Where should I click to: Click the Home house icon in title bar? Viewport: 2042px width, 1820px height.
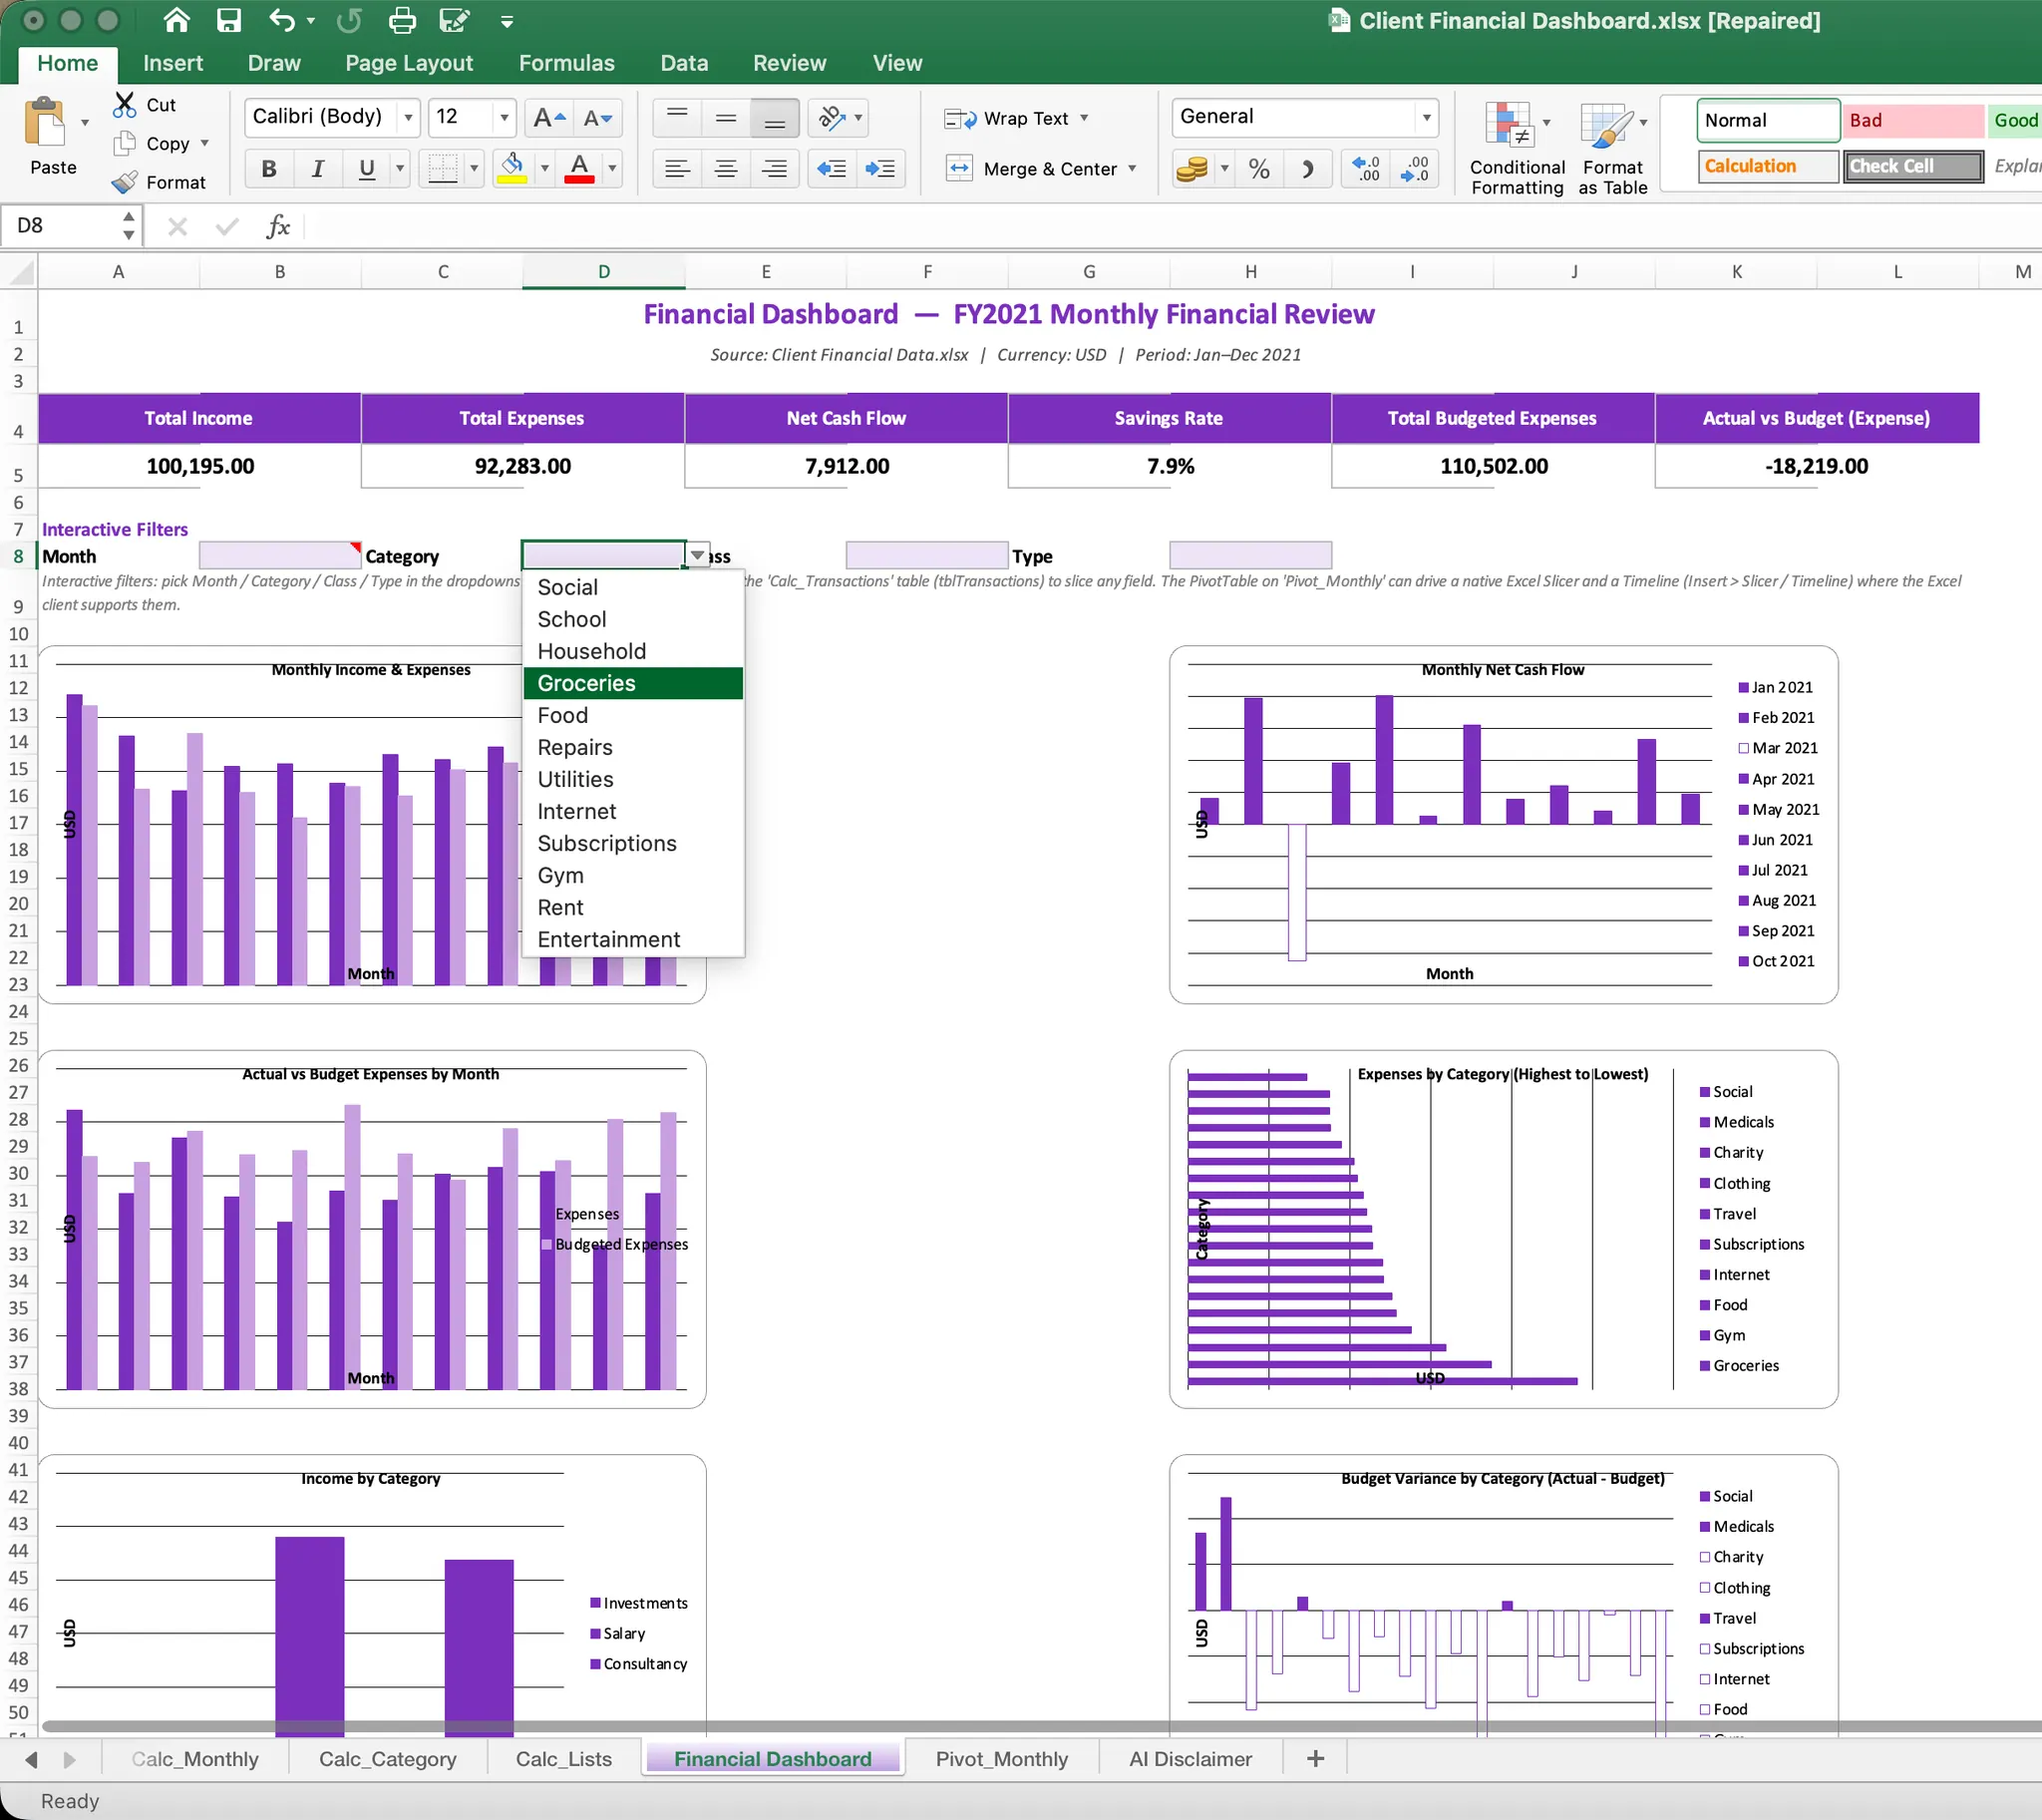tap(177, 20)
